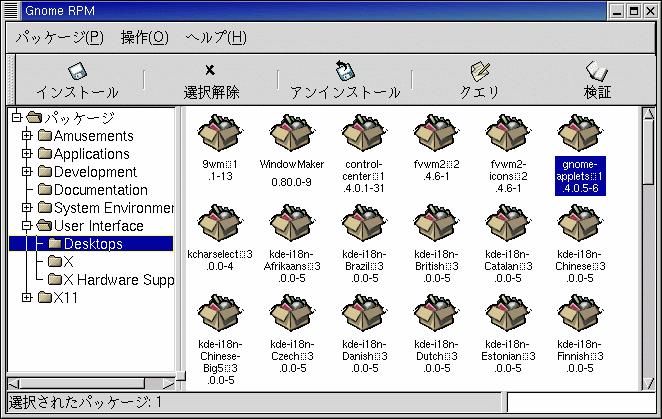Click the Verify (検証) toolbar icon
The height and width of the screenshot is (419, 662).
coord(597,71)
